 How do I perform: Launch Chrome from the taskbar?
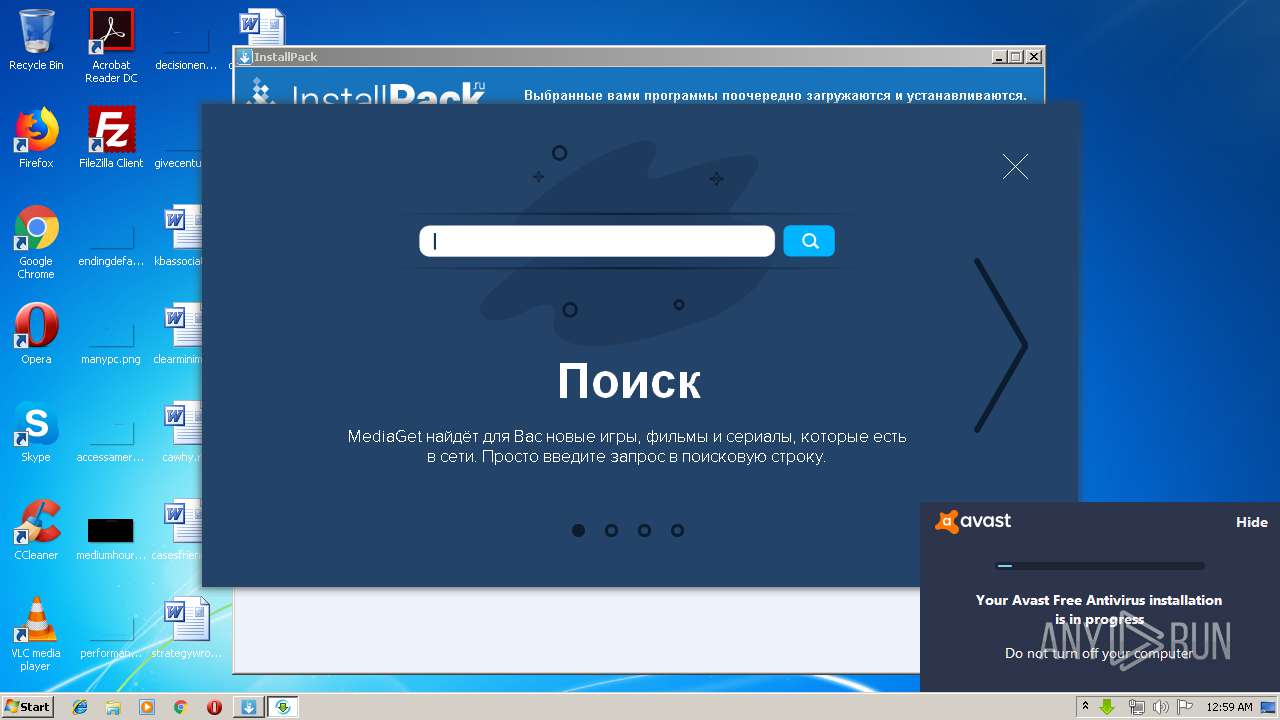click(180, 707)
